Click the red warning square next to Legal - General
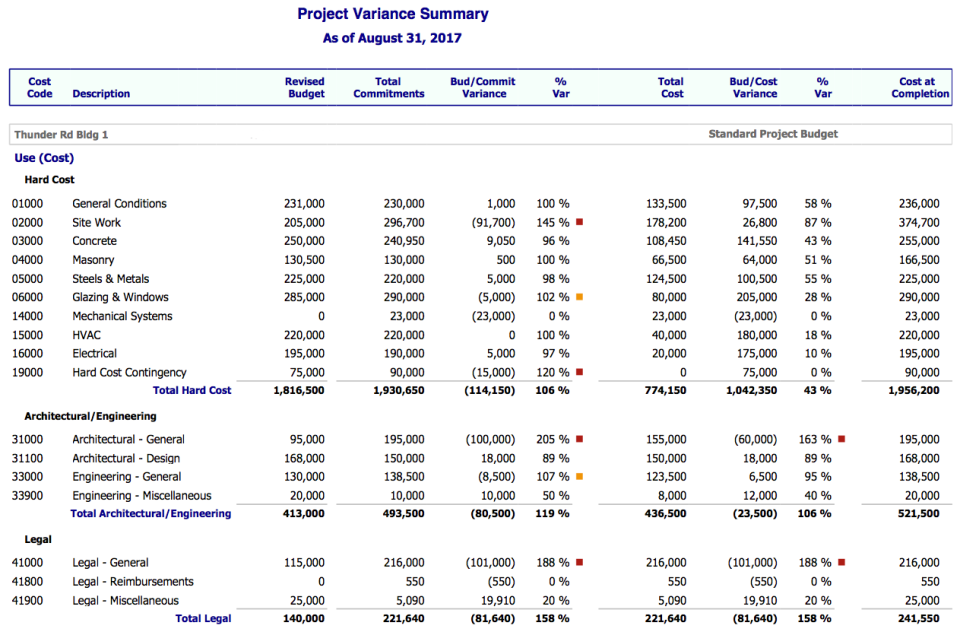Screen dimensions: 960x632 [x=580, y=561]
